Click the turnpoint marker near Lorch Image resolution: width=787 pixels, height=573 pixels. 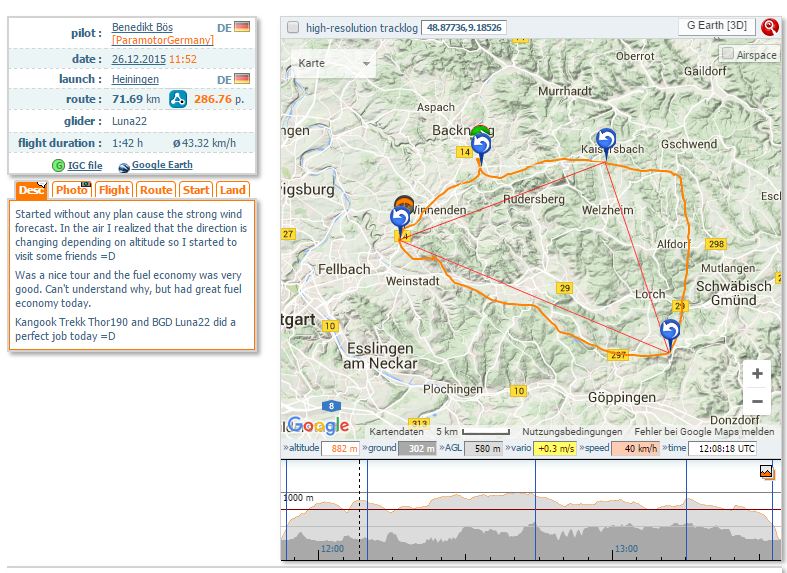[670, 331]
